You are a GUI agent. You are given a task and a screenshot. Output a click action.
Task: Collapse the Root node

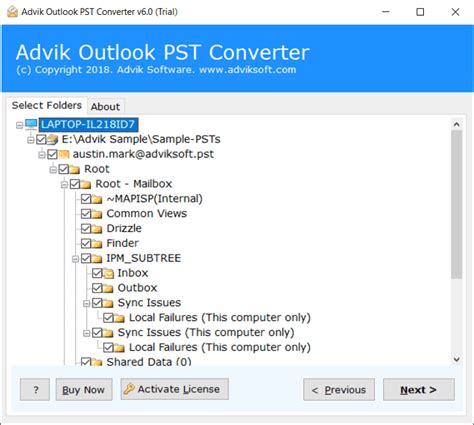pos(53,170)
